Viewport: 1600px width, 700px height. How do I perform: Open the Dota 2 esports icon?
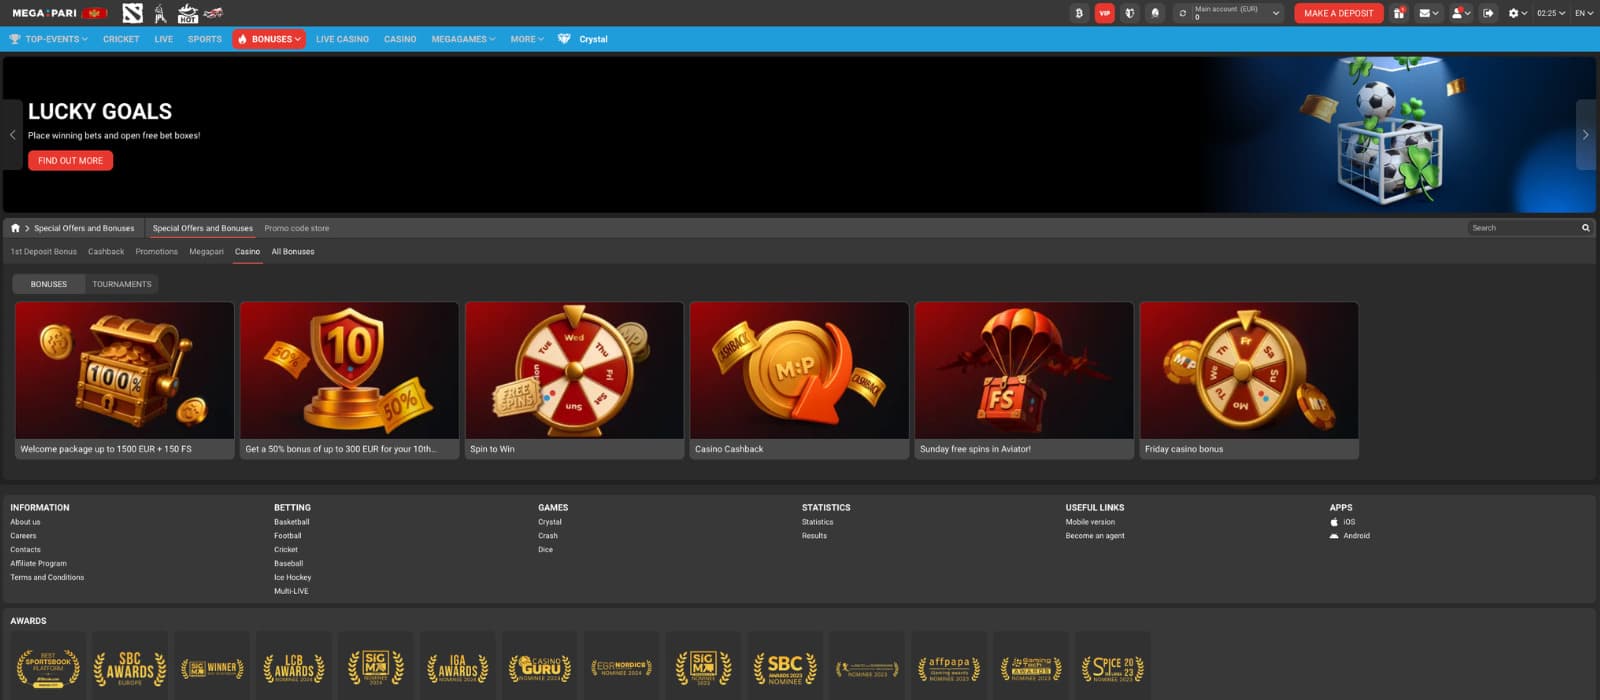132,13
